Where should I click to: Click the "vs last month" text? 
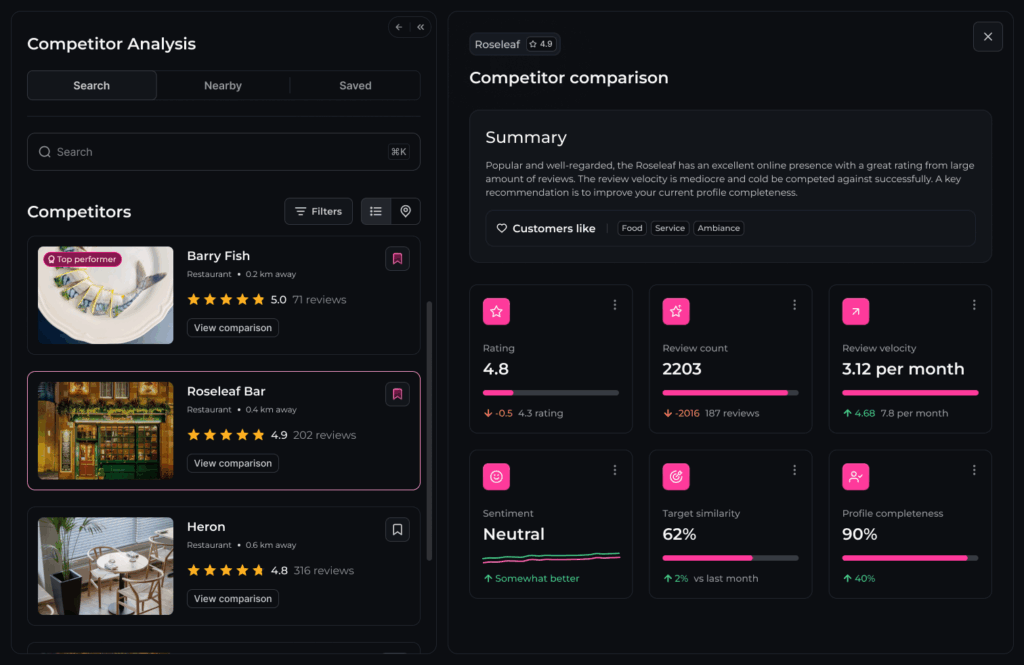726,579
